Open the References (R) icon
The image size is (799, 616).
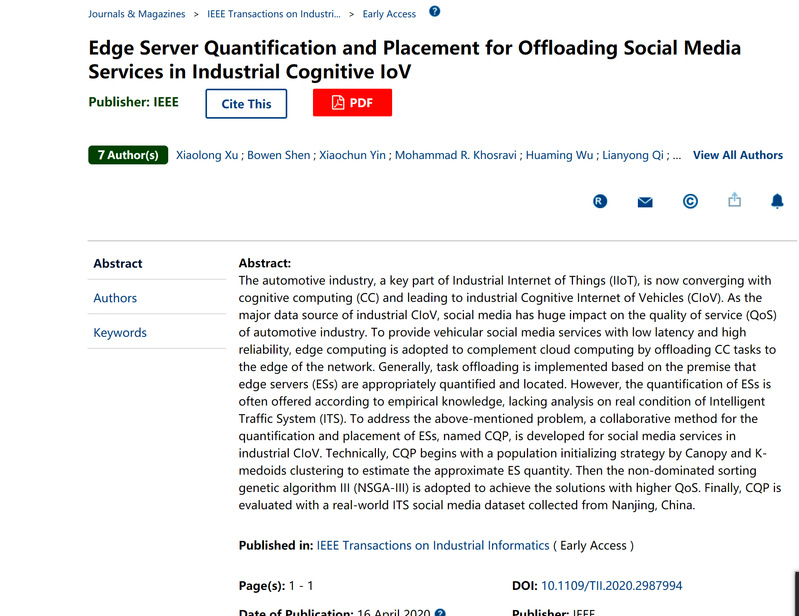600,201
